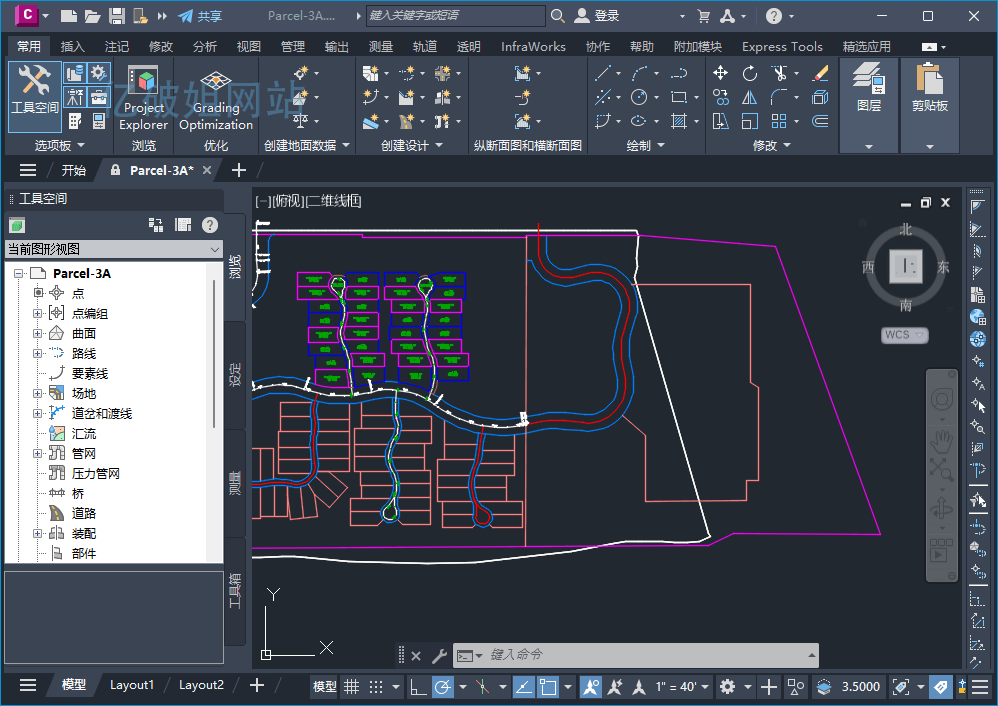Expand the 场地 tree node

[x=38, y=393]
